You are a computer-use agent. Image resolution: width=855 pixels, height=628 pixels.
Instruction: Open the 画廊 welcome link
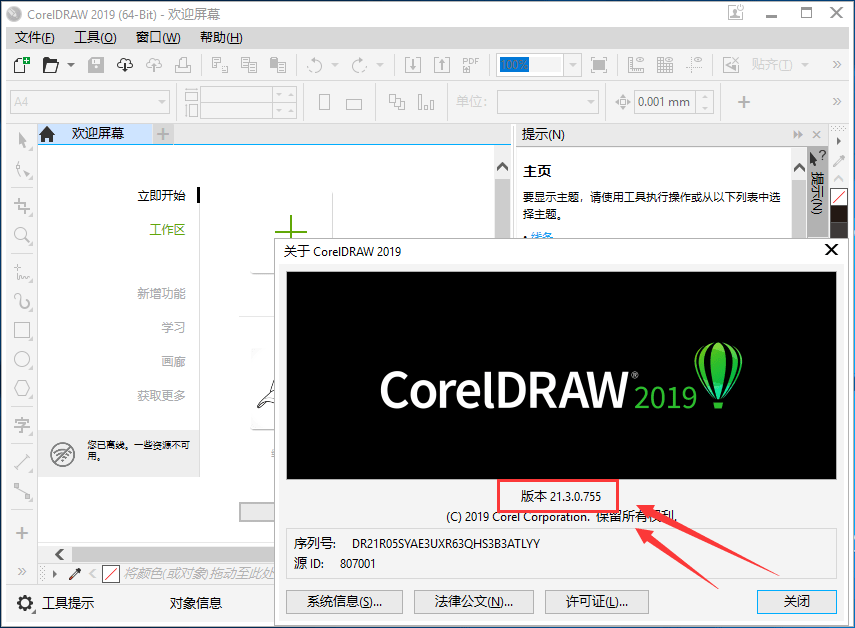click(173, 361)
